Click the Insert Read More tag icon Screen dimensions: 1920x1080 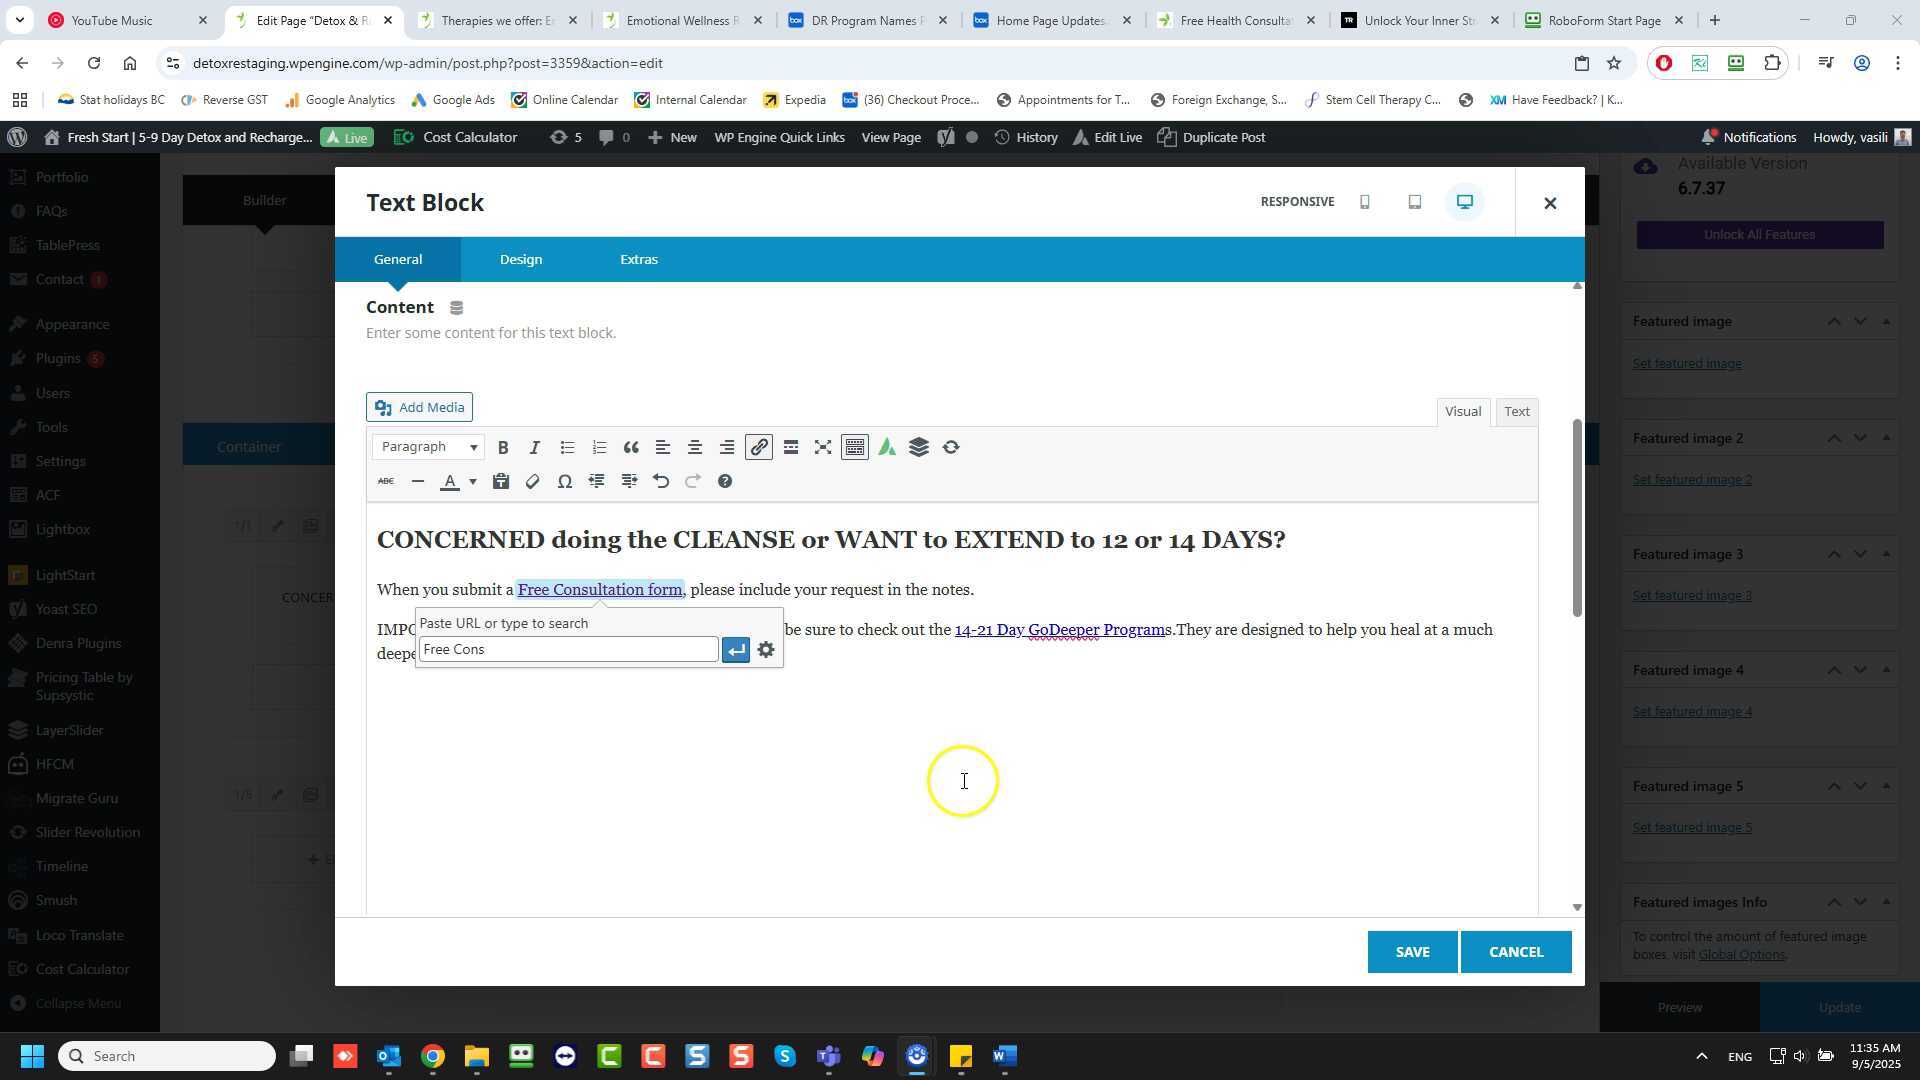click(791, 448)
